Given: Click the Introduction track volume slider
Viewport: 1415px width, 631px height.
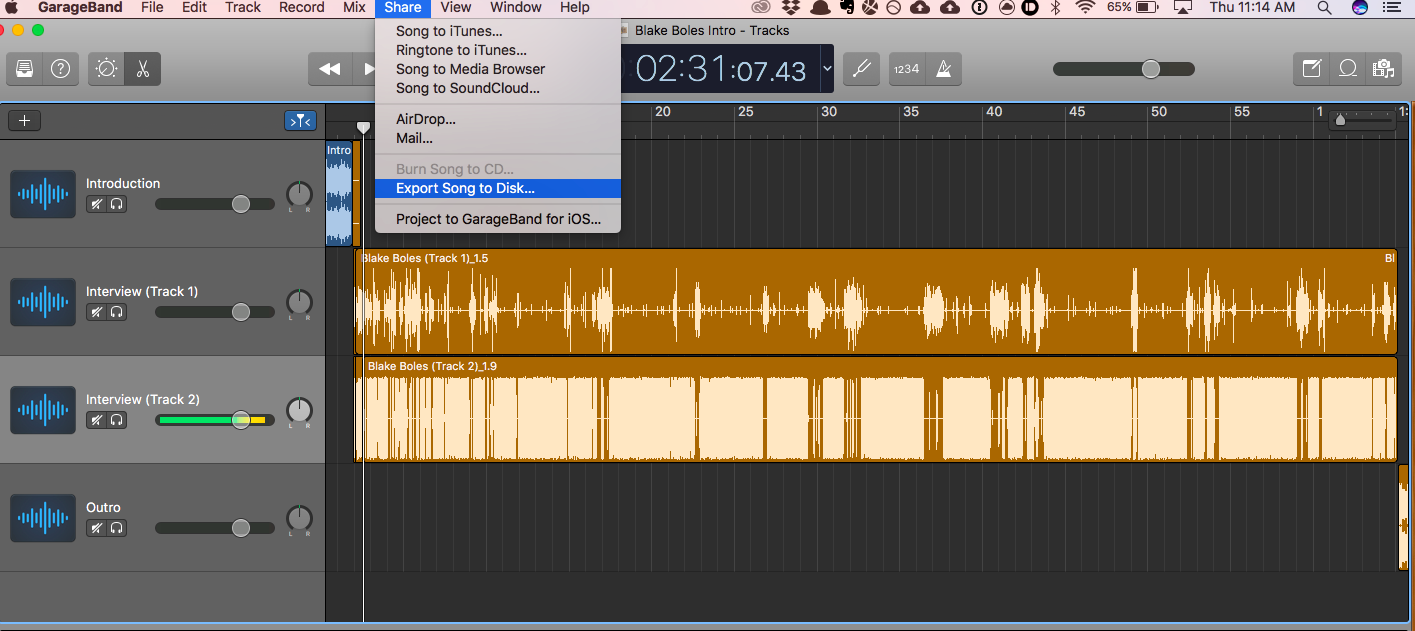Looking at the screenshot, I should click(215, 204).
